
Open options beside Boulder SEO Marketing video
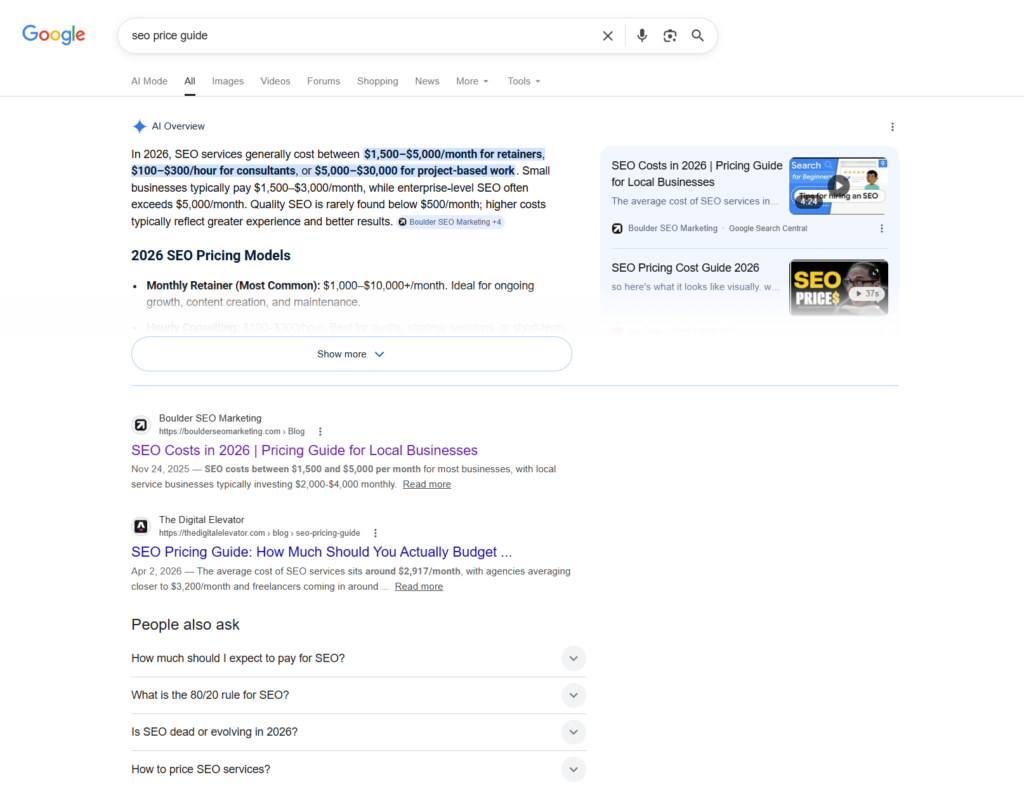tap(881, 228)
